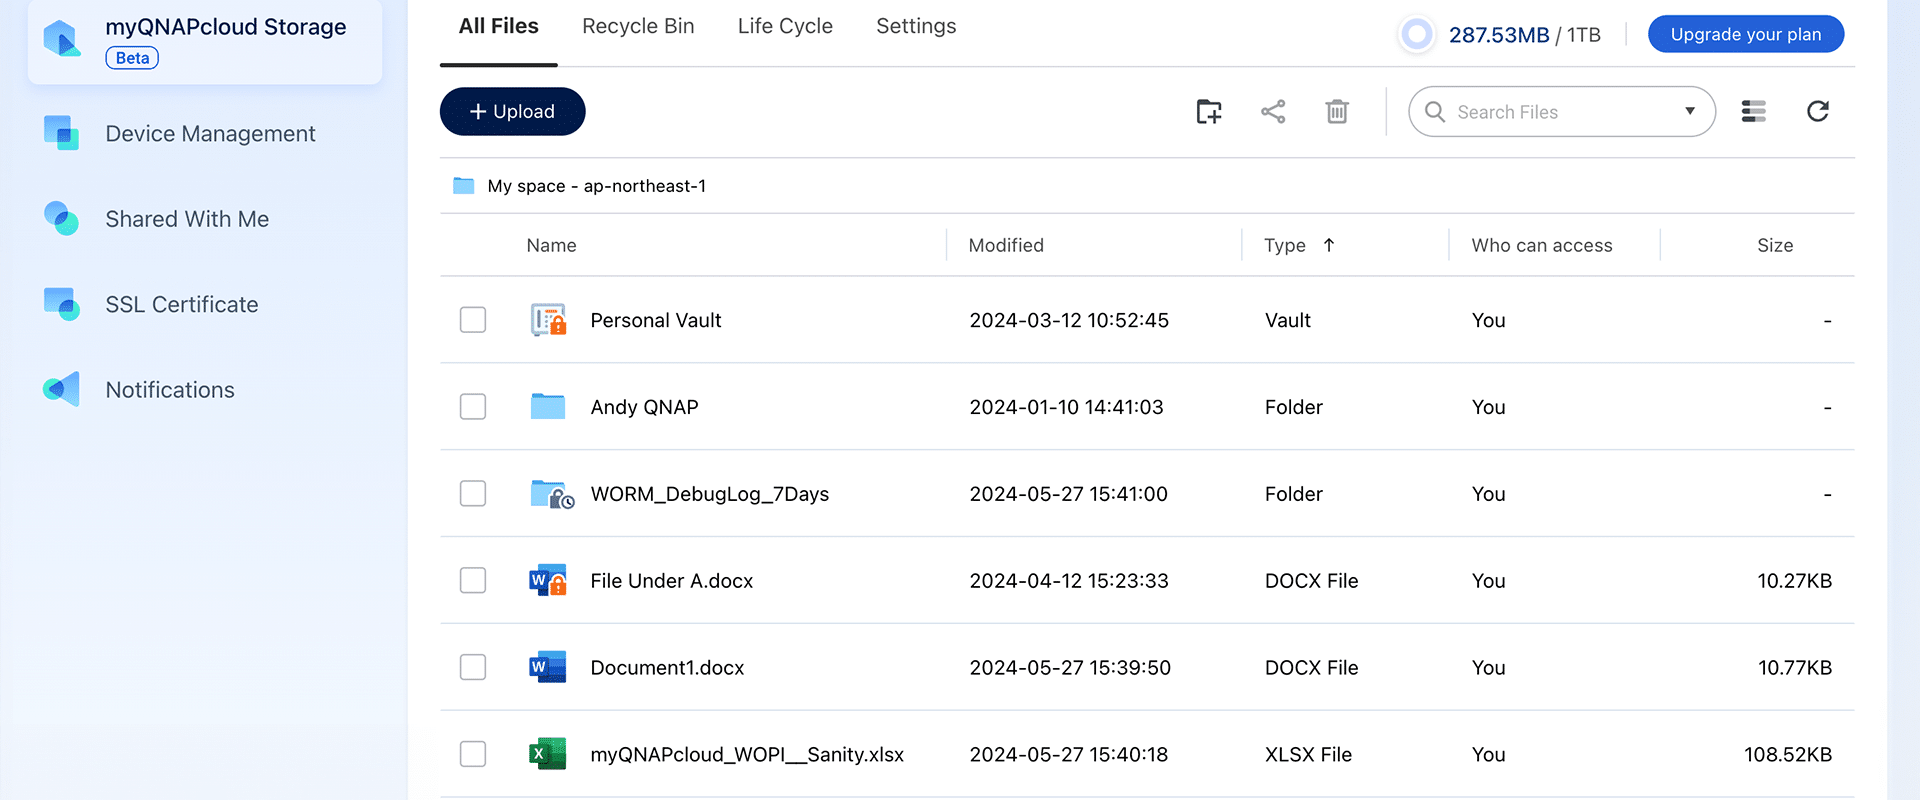Tick the WORM_DebugLog_7Days checkbox
The width and height of the screenshot is (1920, 800).
coord(473,494)
